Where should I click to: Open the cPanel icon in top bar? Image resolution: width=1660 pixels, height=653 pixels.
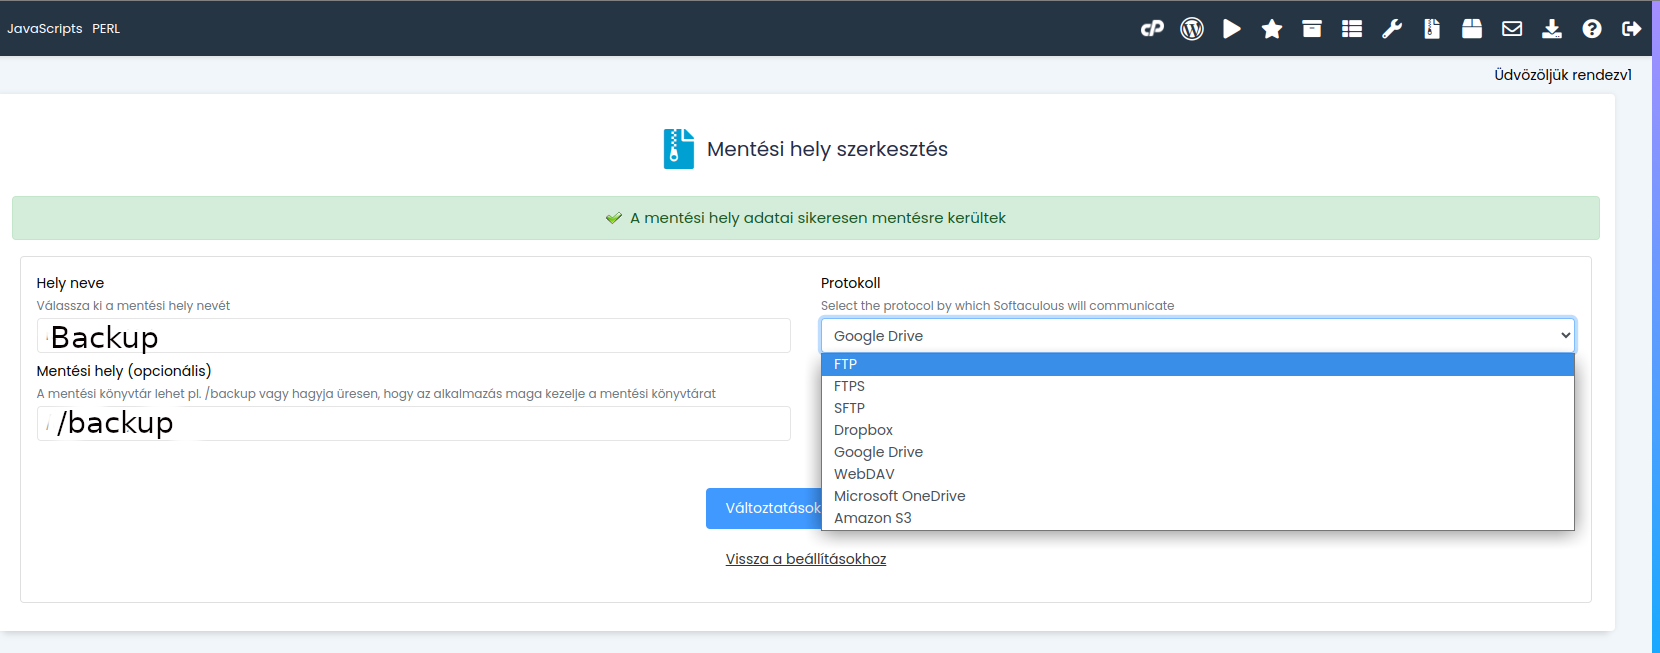tap(1152, 29)
